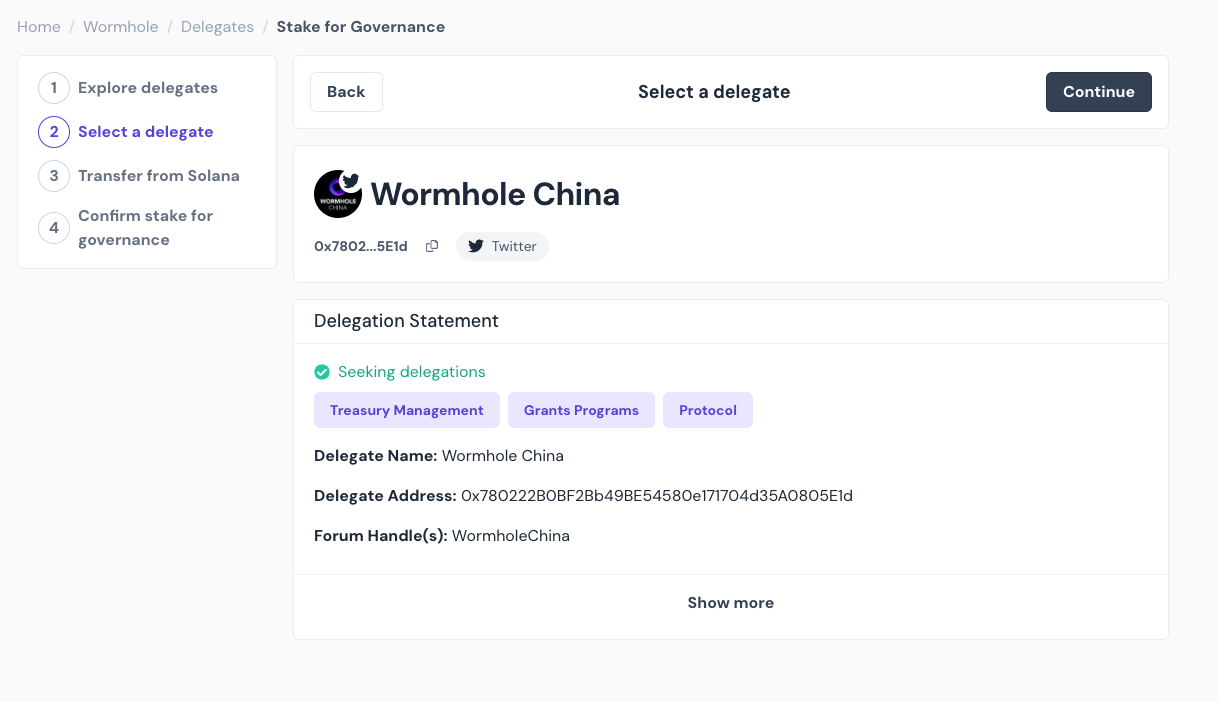The height and width of the screenshot is (702, 1219).
Task: Open the Twitter profile badge
Action: point(502,246)
